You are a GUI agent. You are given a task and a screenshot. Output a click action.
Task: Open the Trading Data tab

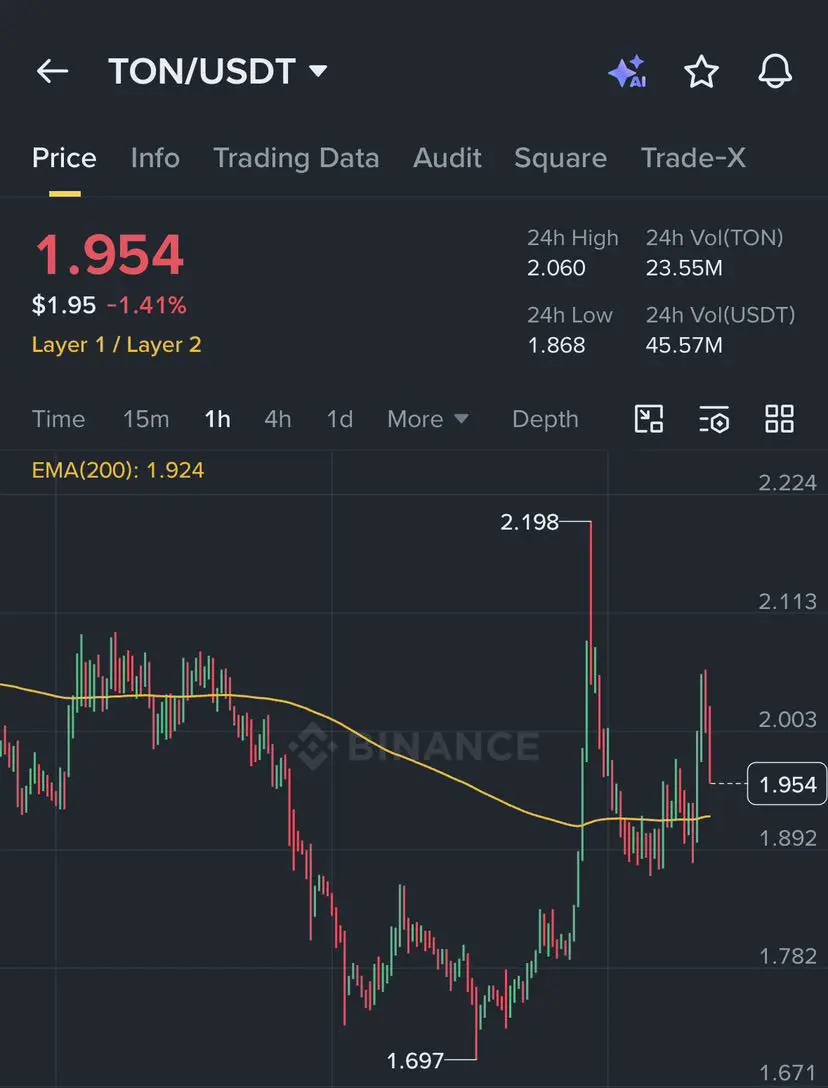click(x=296, y=158)
